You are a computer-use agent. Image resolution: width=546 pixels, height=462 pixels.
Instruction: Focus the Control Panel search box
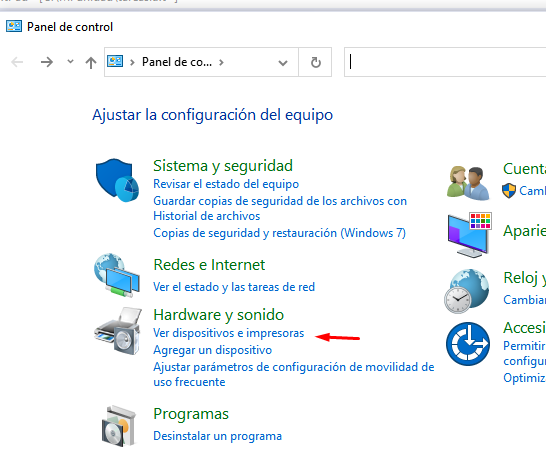[x=446, y=62]
